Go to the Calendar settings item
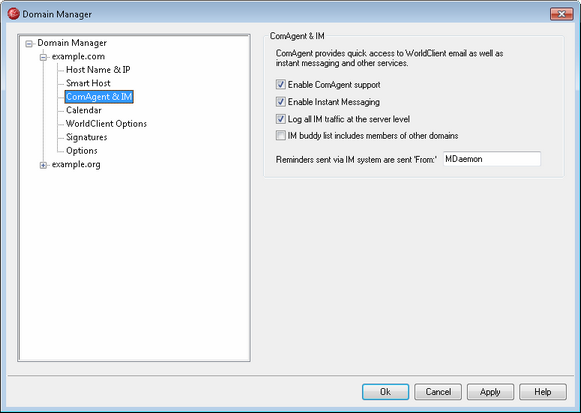This screenshot has height=413, width=581. tap(84, 110)
